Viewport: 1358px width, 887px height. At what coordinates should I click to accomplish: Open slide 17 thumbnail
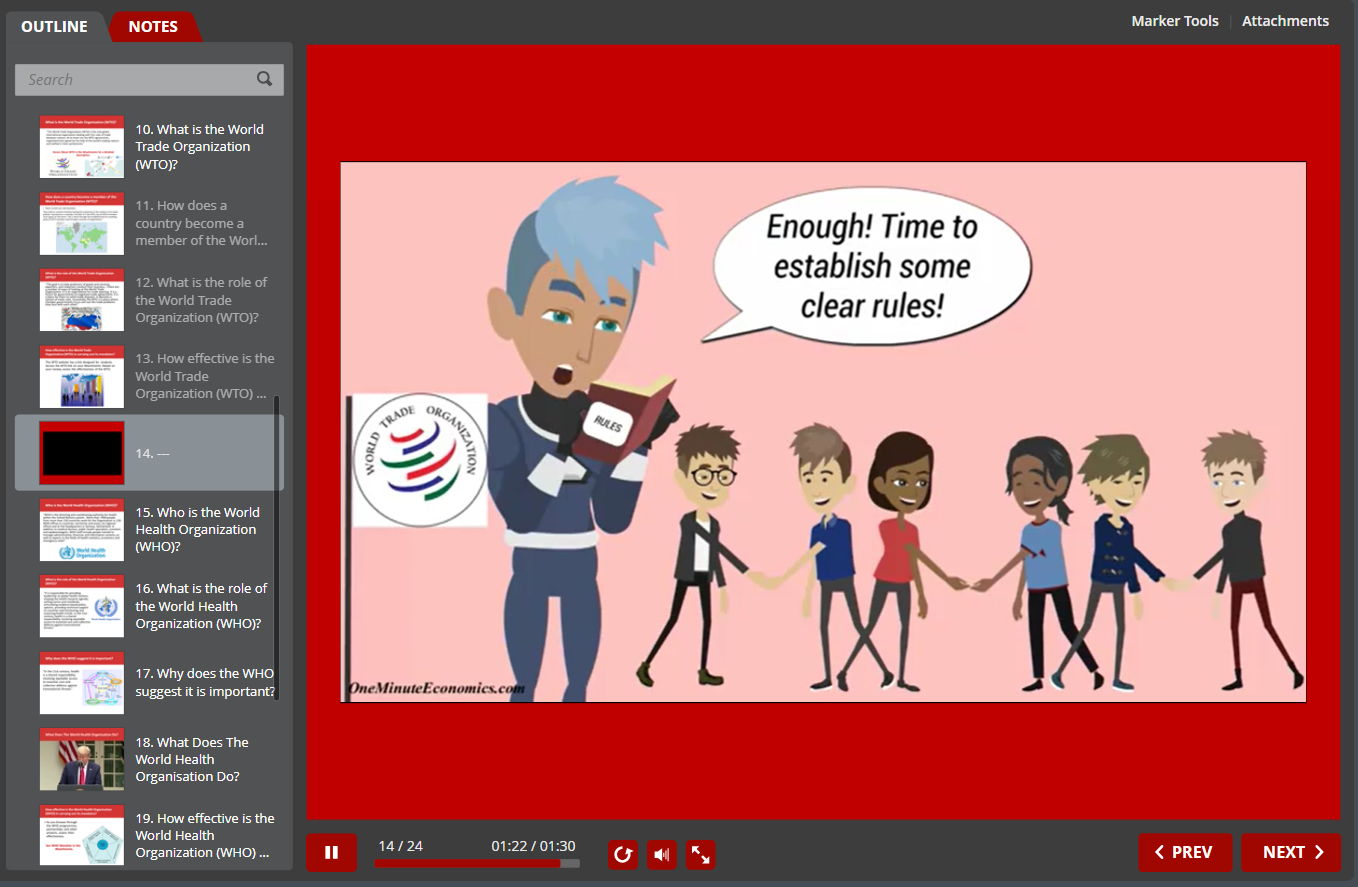[x=82, y=682]
